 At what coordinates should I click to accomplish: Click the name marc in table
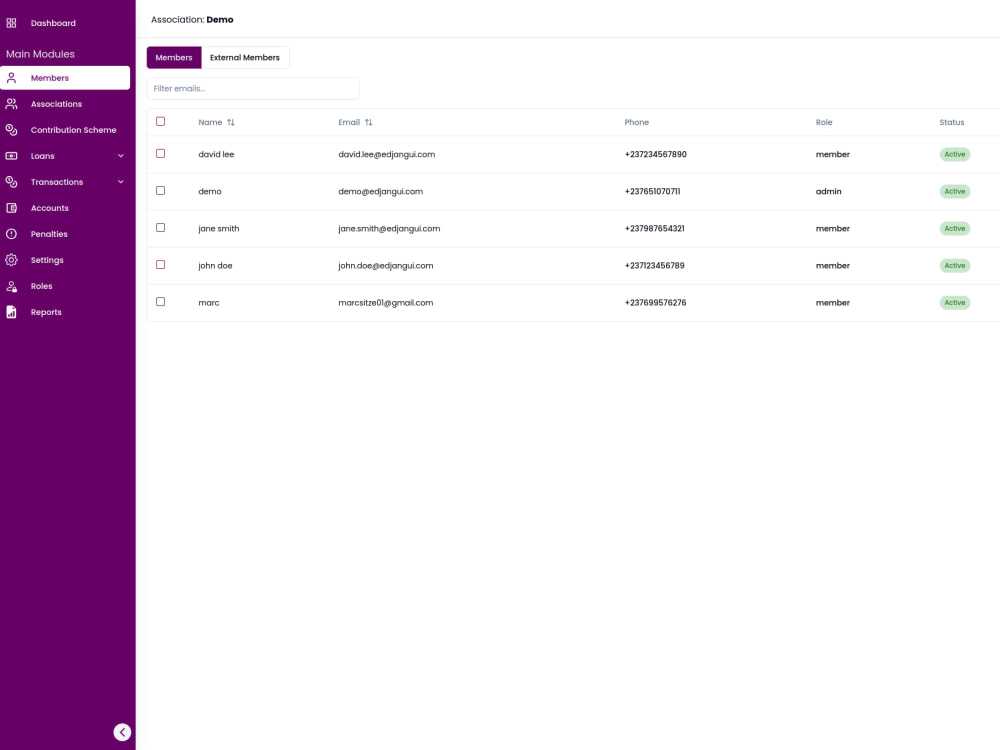tap(209, 302)
